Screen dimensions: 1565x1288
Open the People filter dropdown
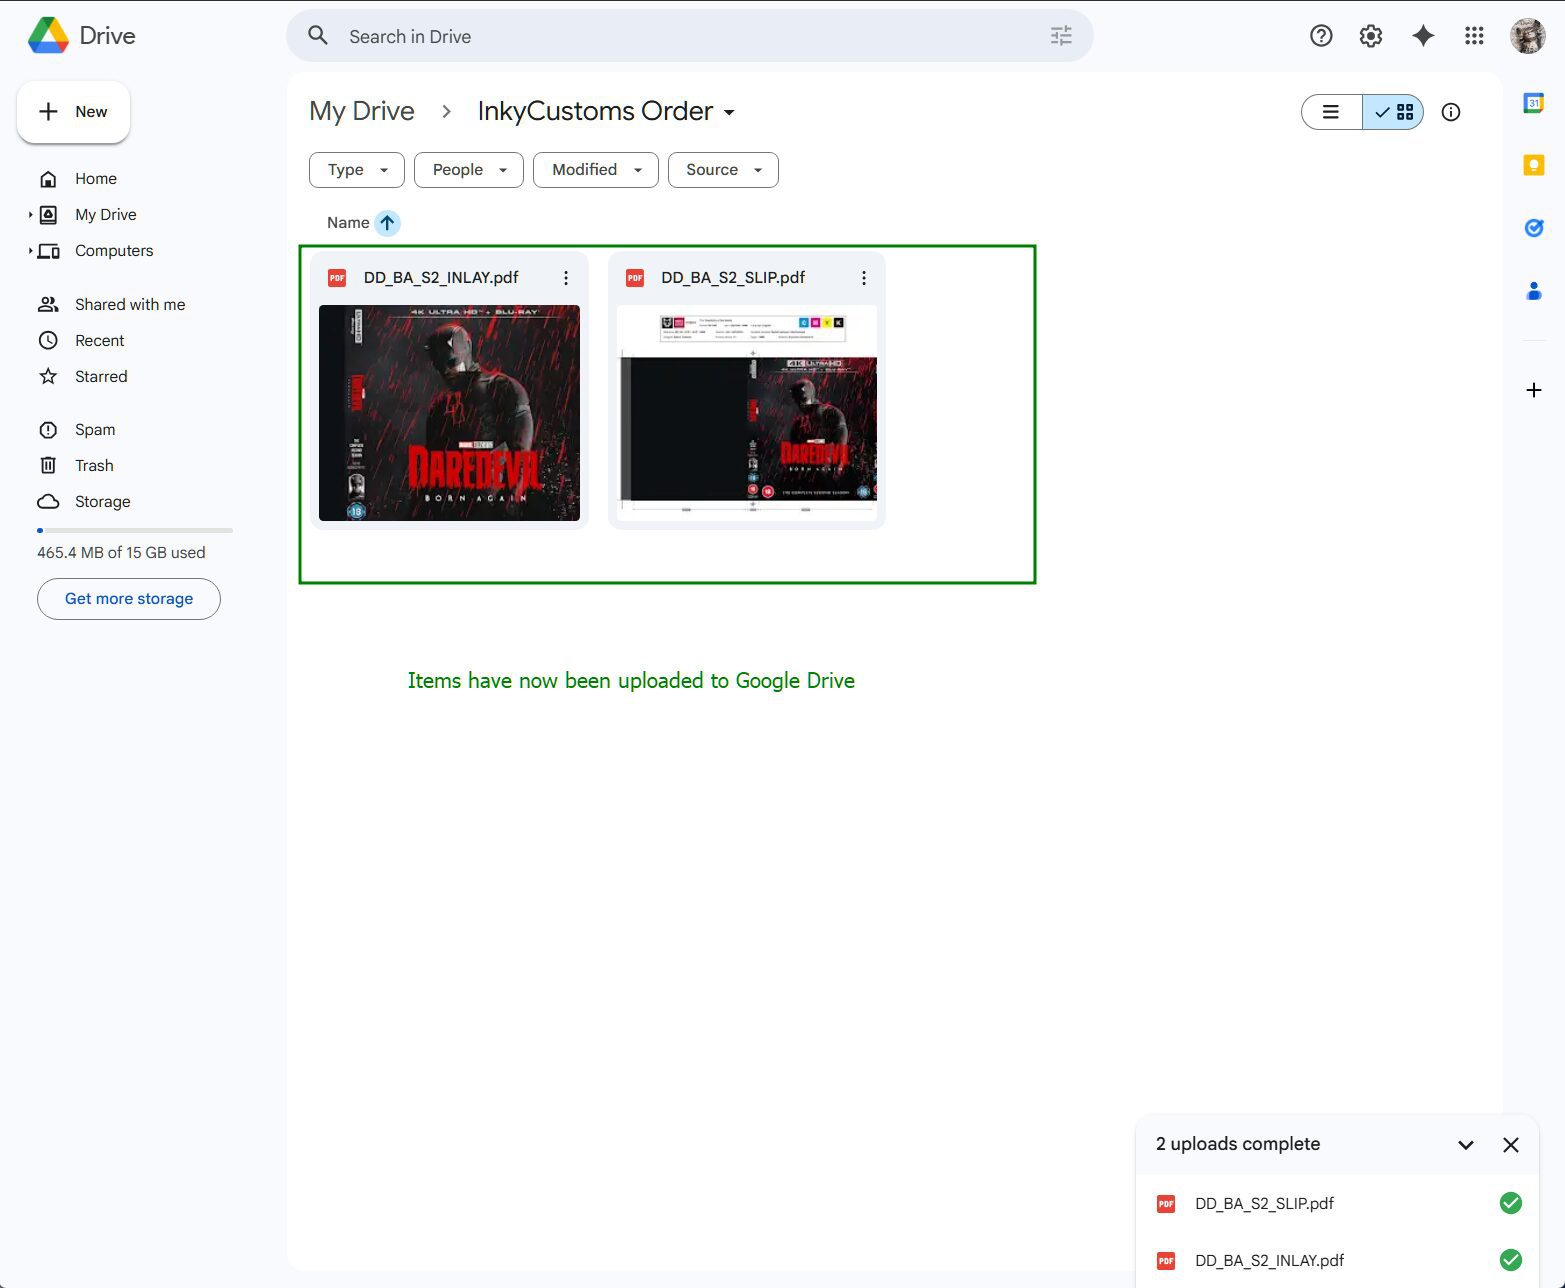coord(469,170)
